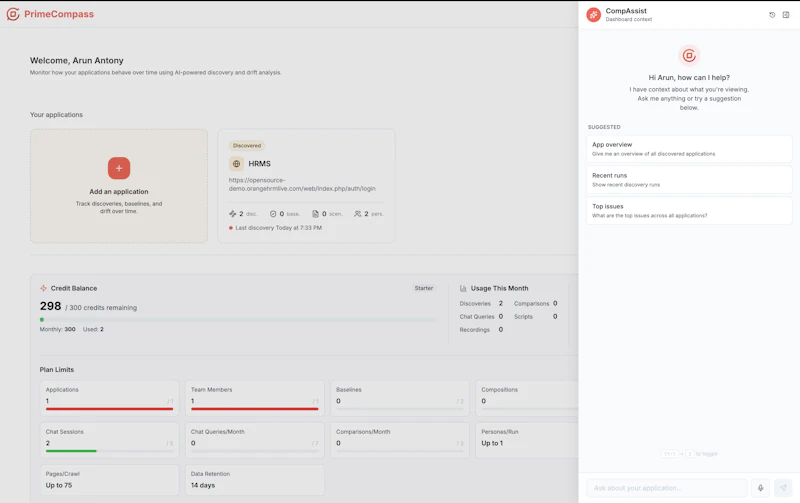Screen dimensions: 800x503
Task: Click the credit balance progress bar
Action: pyautogui.click(x=238, y=320)
